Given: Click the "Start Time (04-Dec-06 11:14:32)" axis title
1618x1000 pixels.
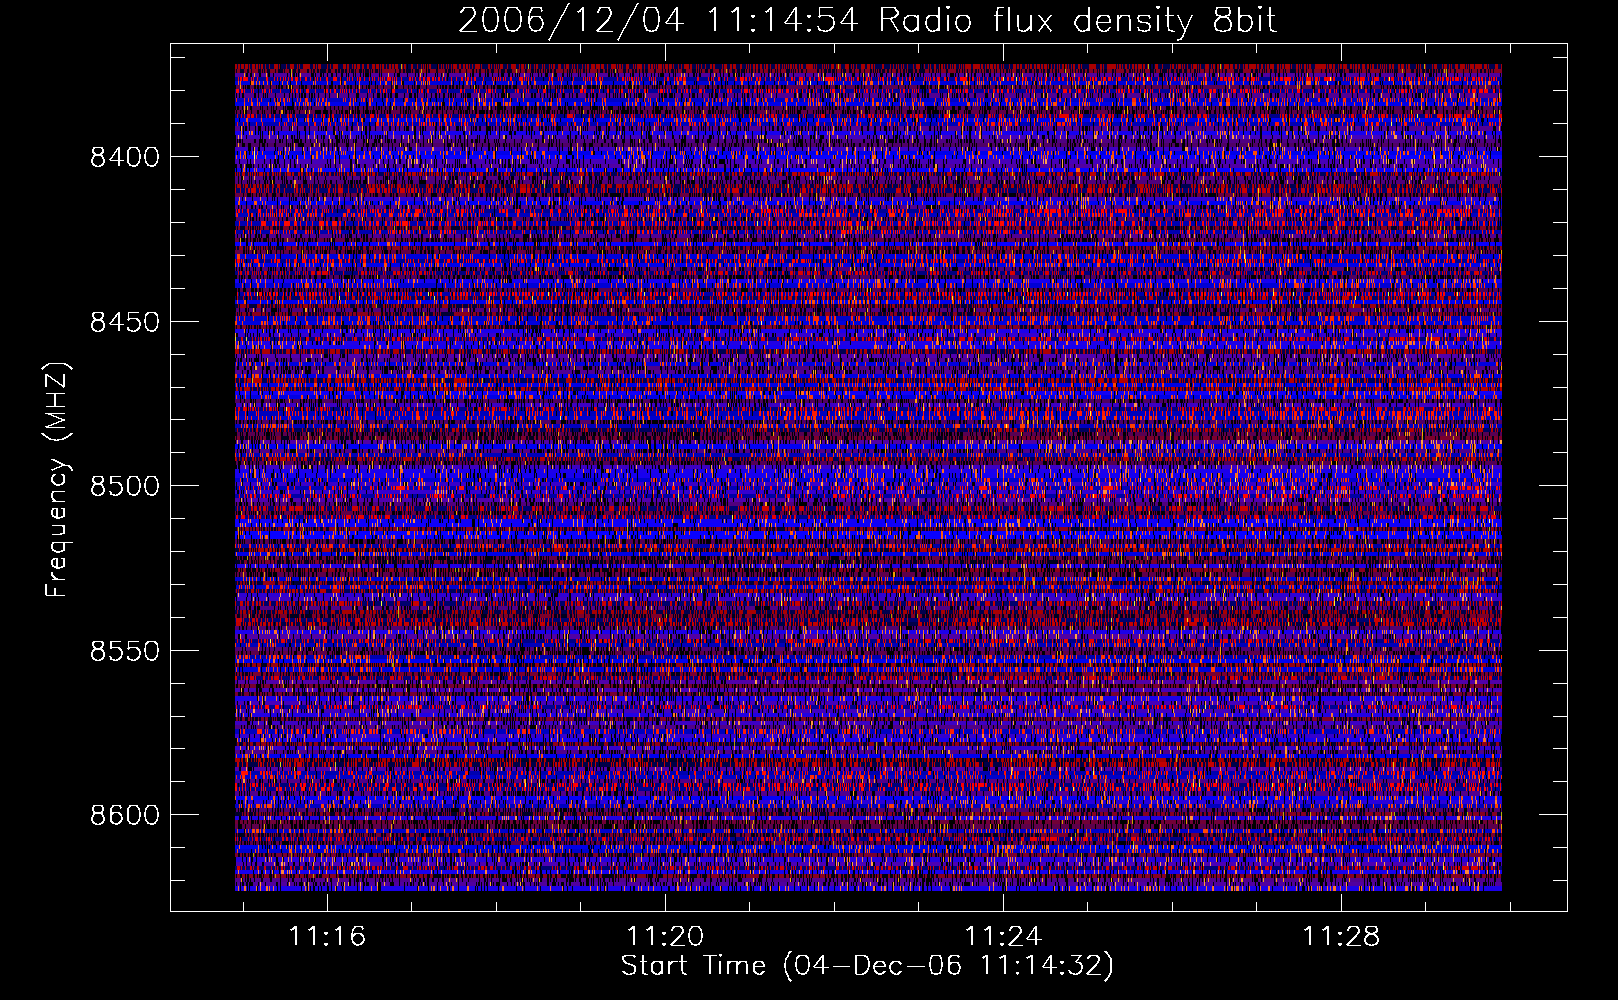Looking at the screenshot, I should [867, 966].
